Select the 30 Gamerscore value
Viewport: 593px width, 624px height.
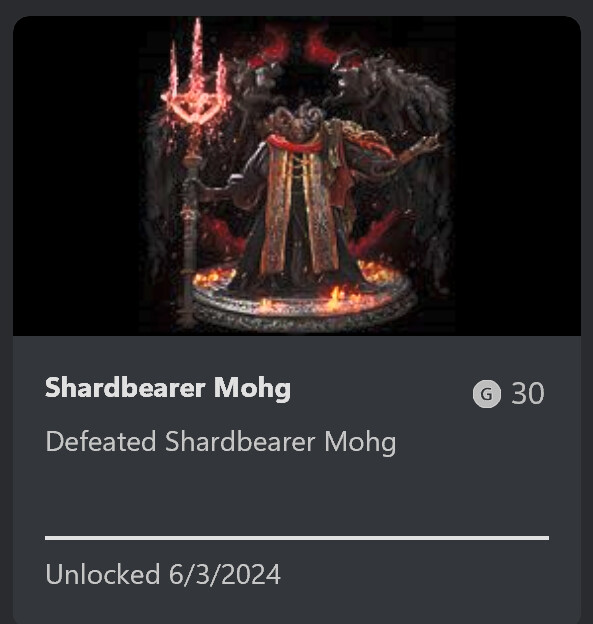coord(528,394)
